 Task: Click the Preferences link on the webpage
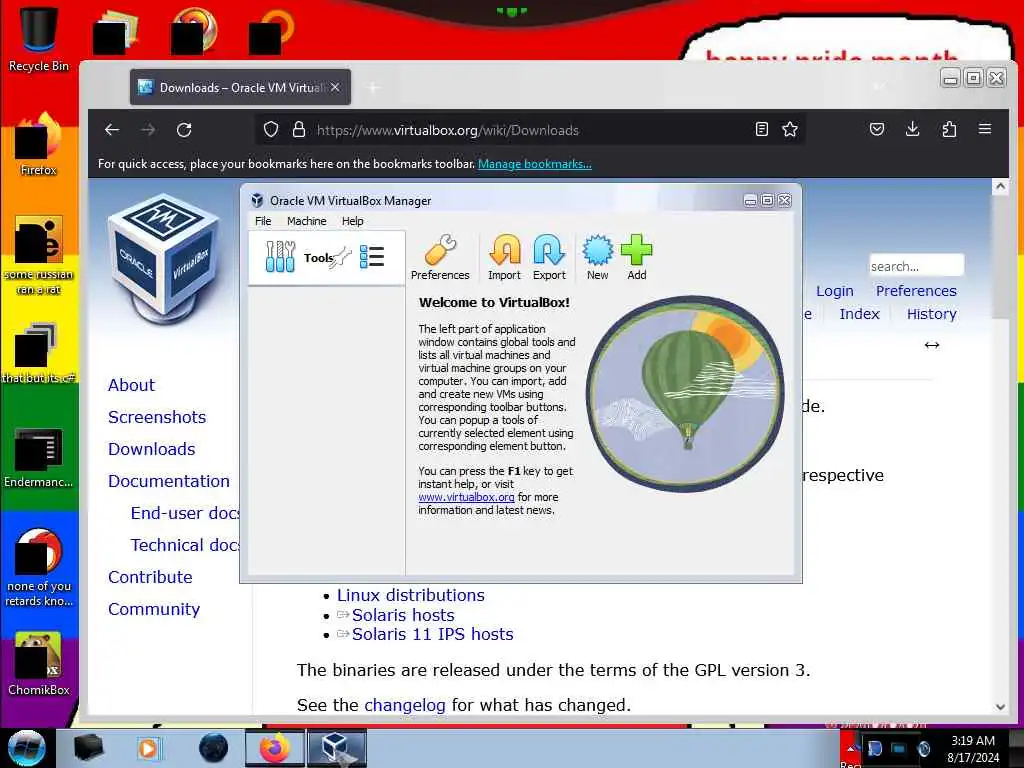tap(916, 291)
